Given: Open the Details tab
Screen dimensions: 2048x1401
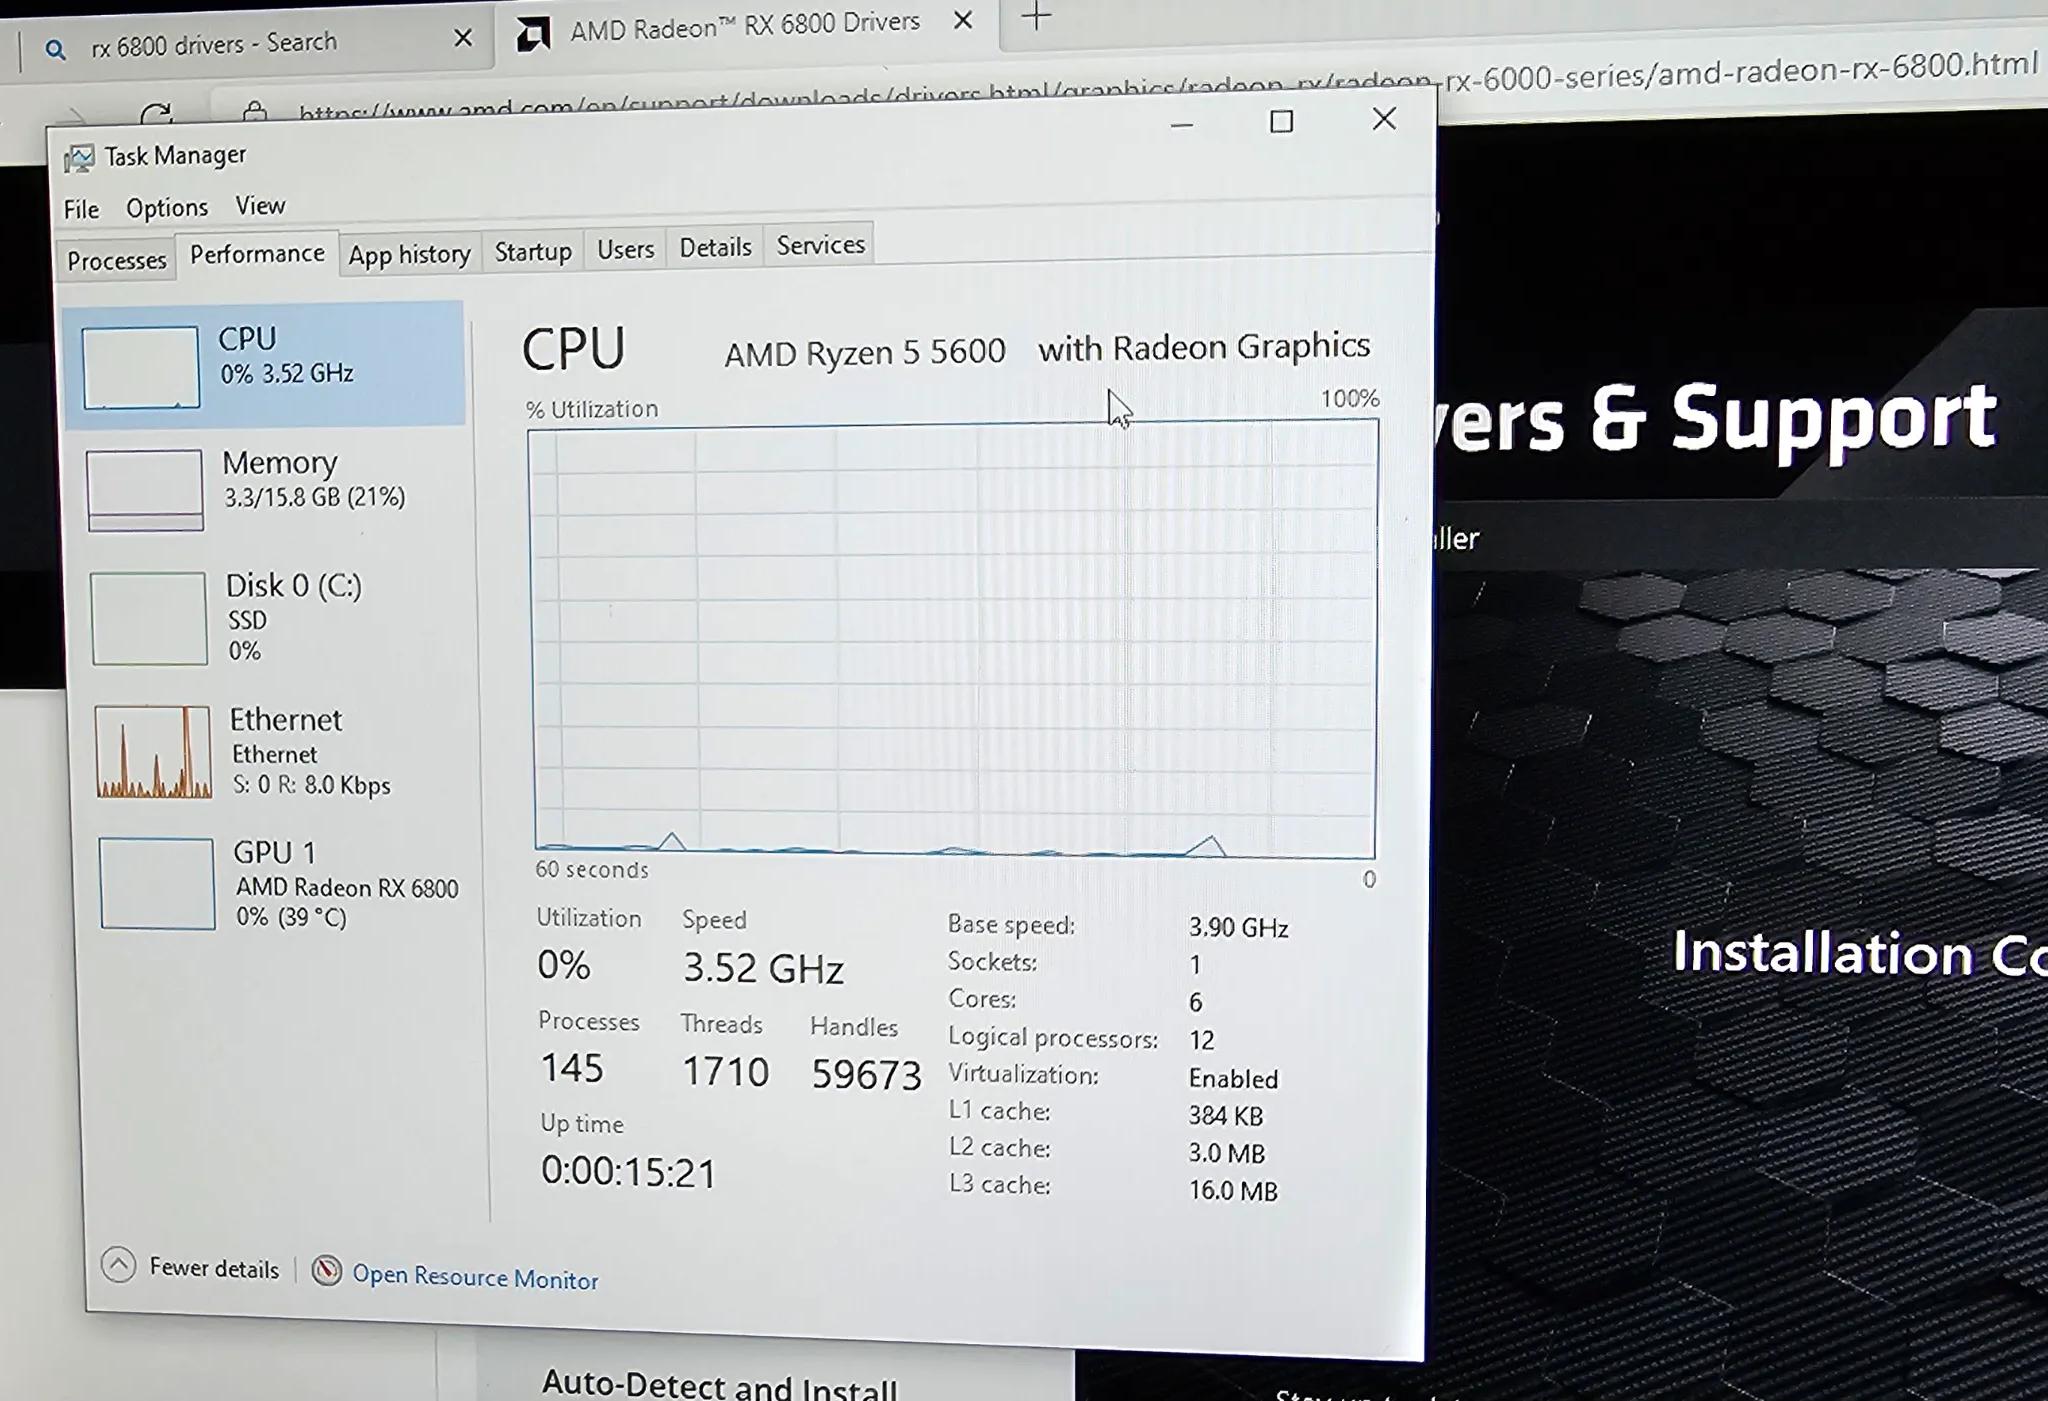Looking at the screenshot, I should [715, 247].
